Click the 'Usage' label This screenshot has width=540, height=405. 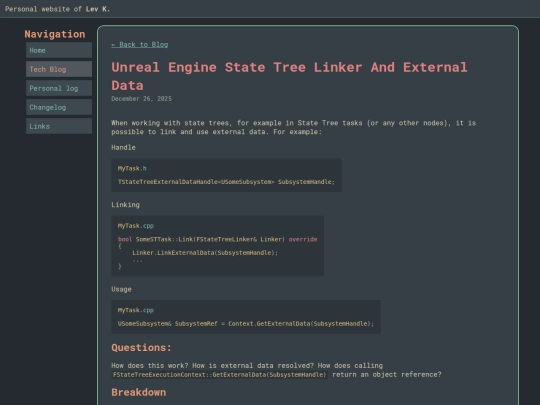121,289
